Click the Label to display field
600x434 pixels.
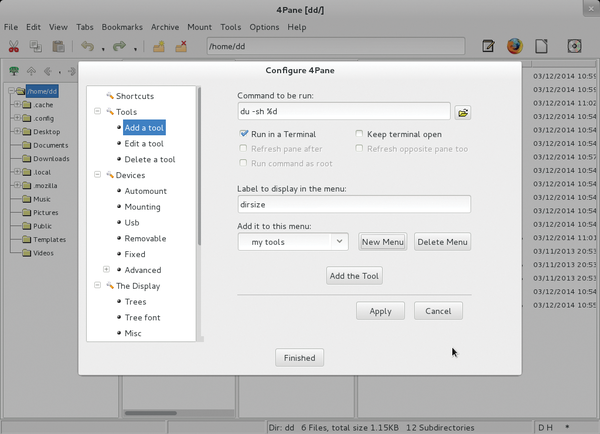[x=354, y=204]
